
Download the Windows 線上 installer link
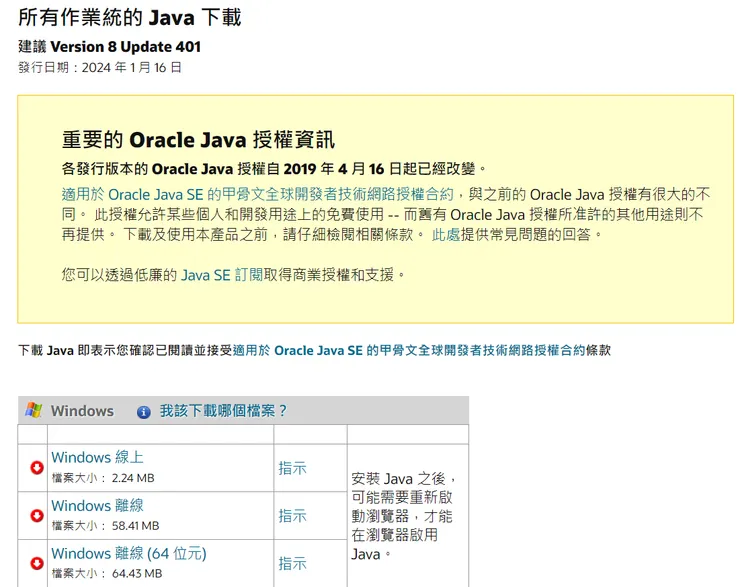97,457
